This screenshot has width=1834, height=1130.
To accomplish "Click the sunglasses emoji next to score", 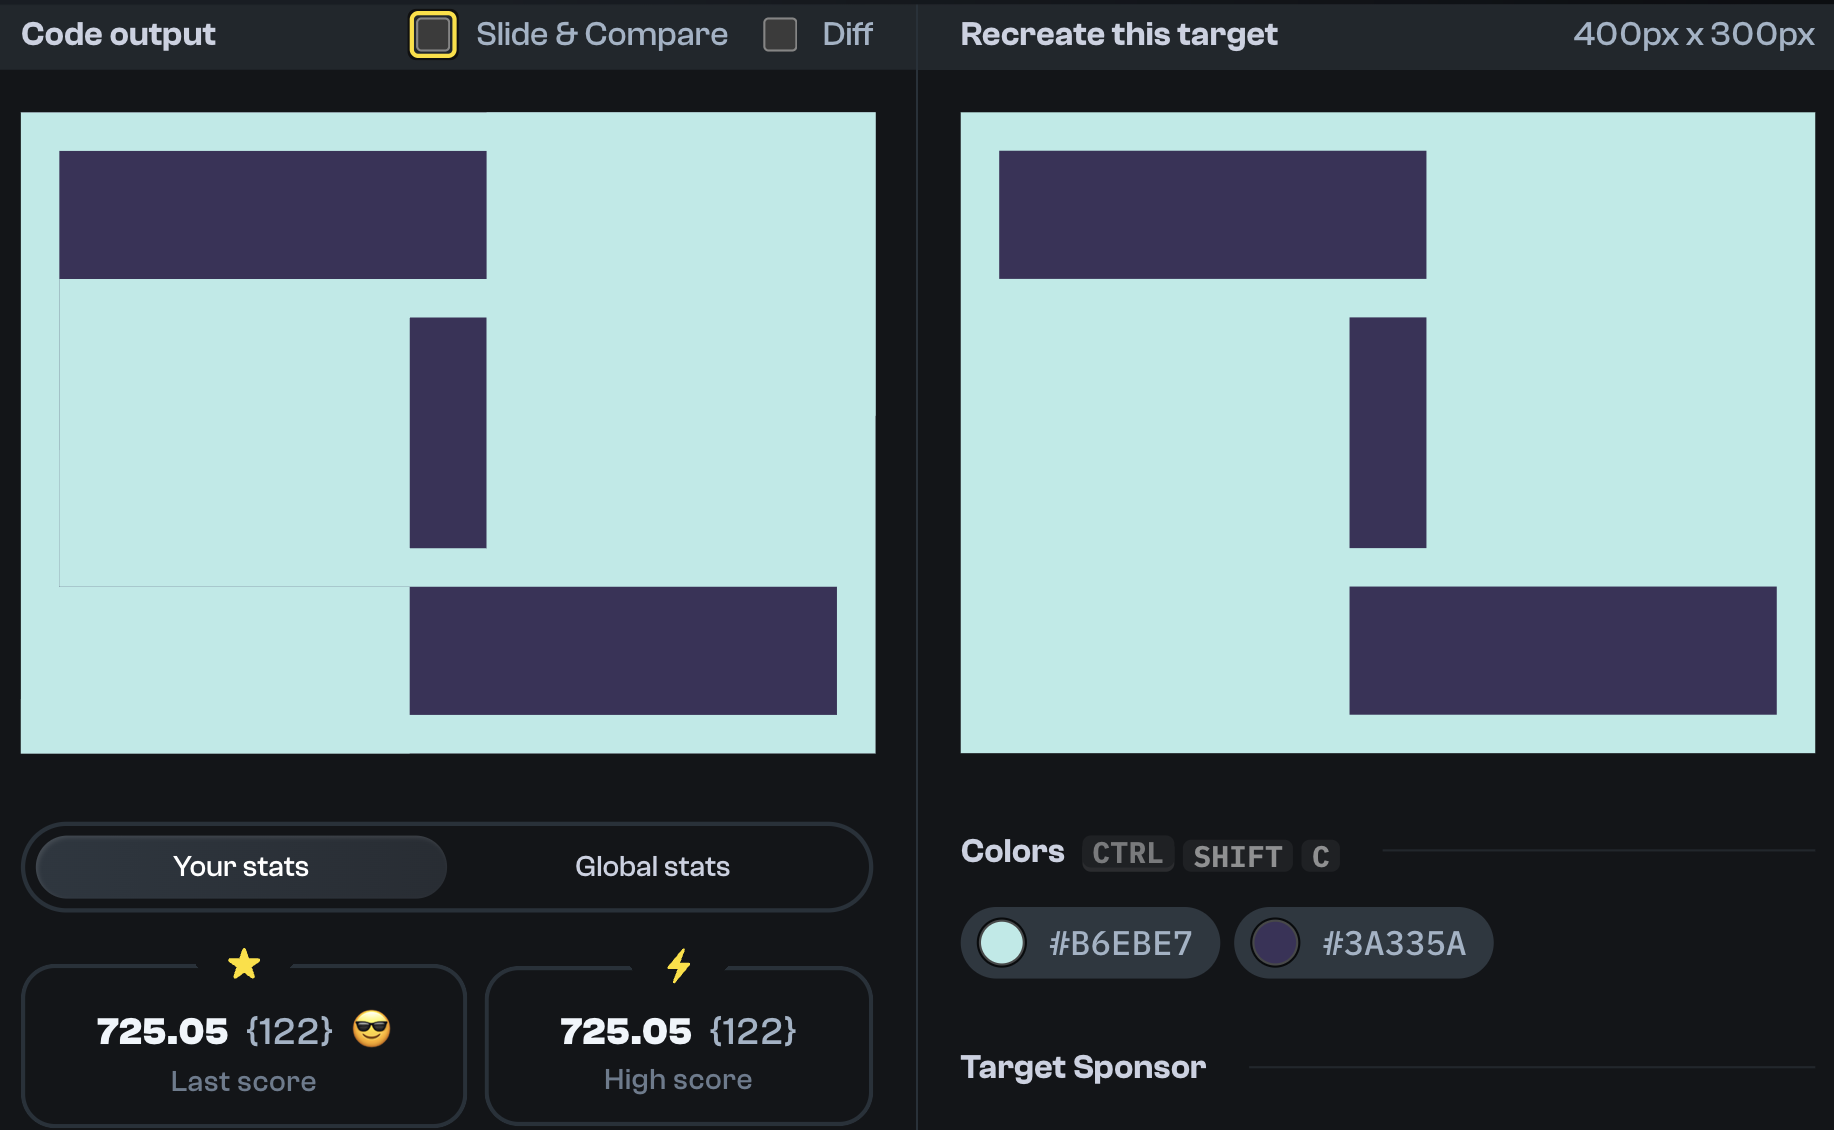I will [371, 1030].
